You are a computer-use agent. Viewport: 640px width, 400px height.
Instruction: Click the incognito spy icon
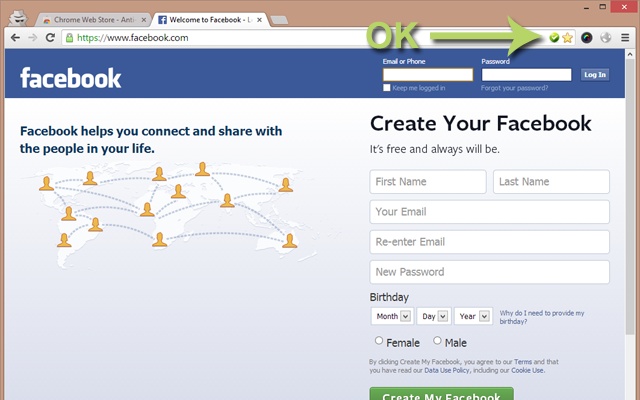(x=18, y=18)
